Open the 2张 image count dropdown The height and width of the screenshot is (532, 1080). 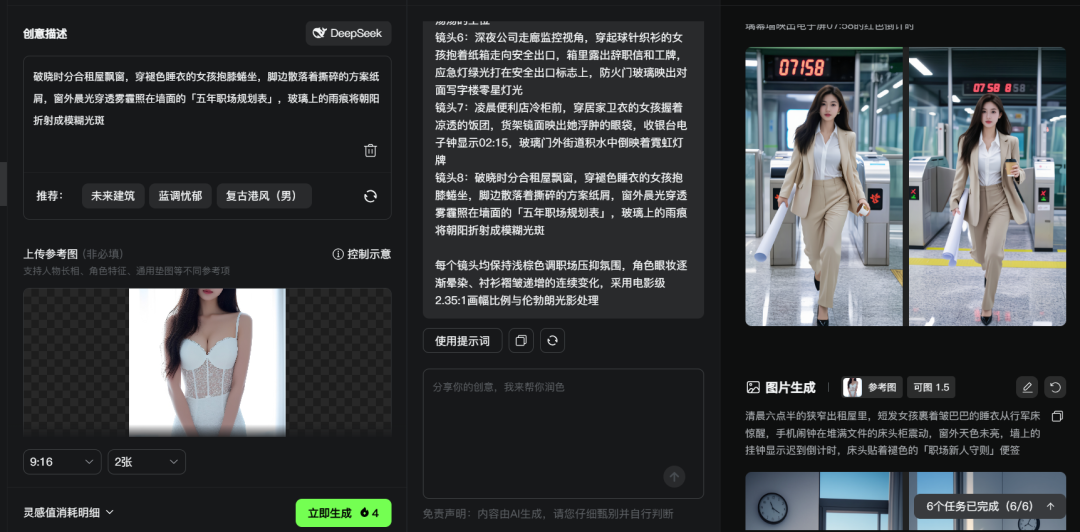tap(147, 462)
